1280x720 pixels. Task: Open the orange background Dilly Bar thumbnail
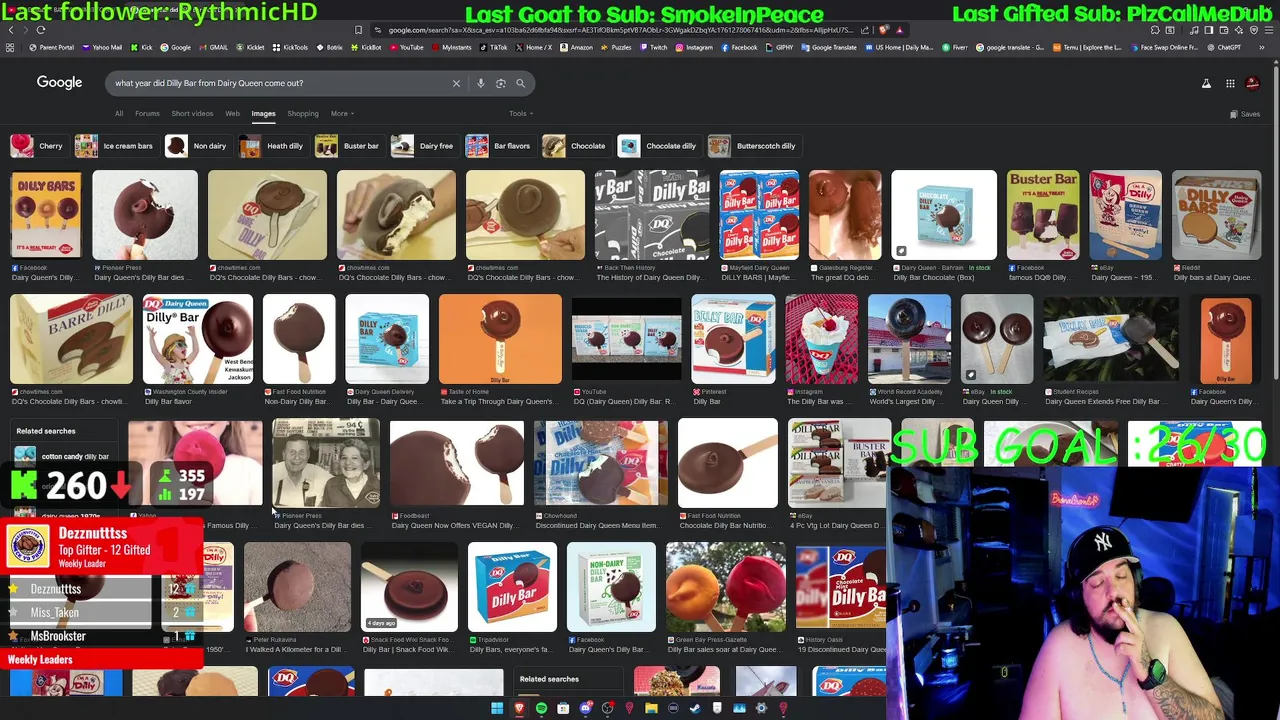coord(500,339)
